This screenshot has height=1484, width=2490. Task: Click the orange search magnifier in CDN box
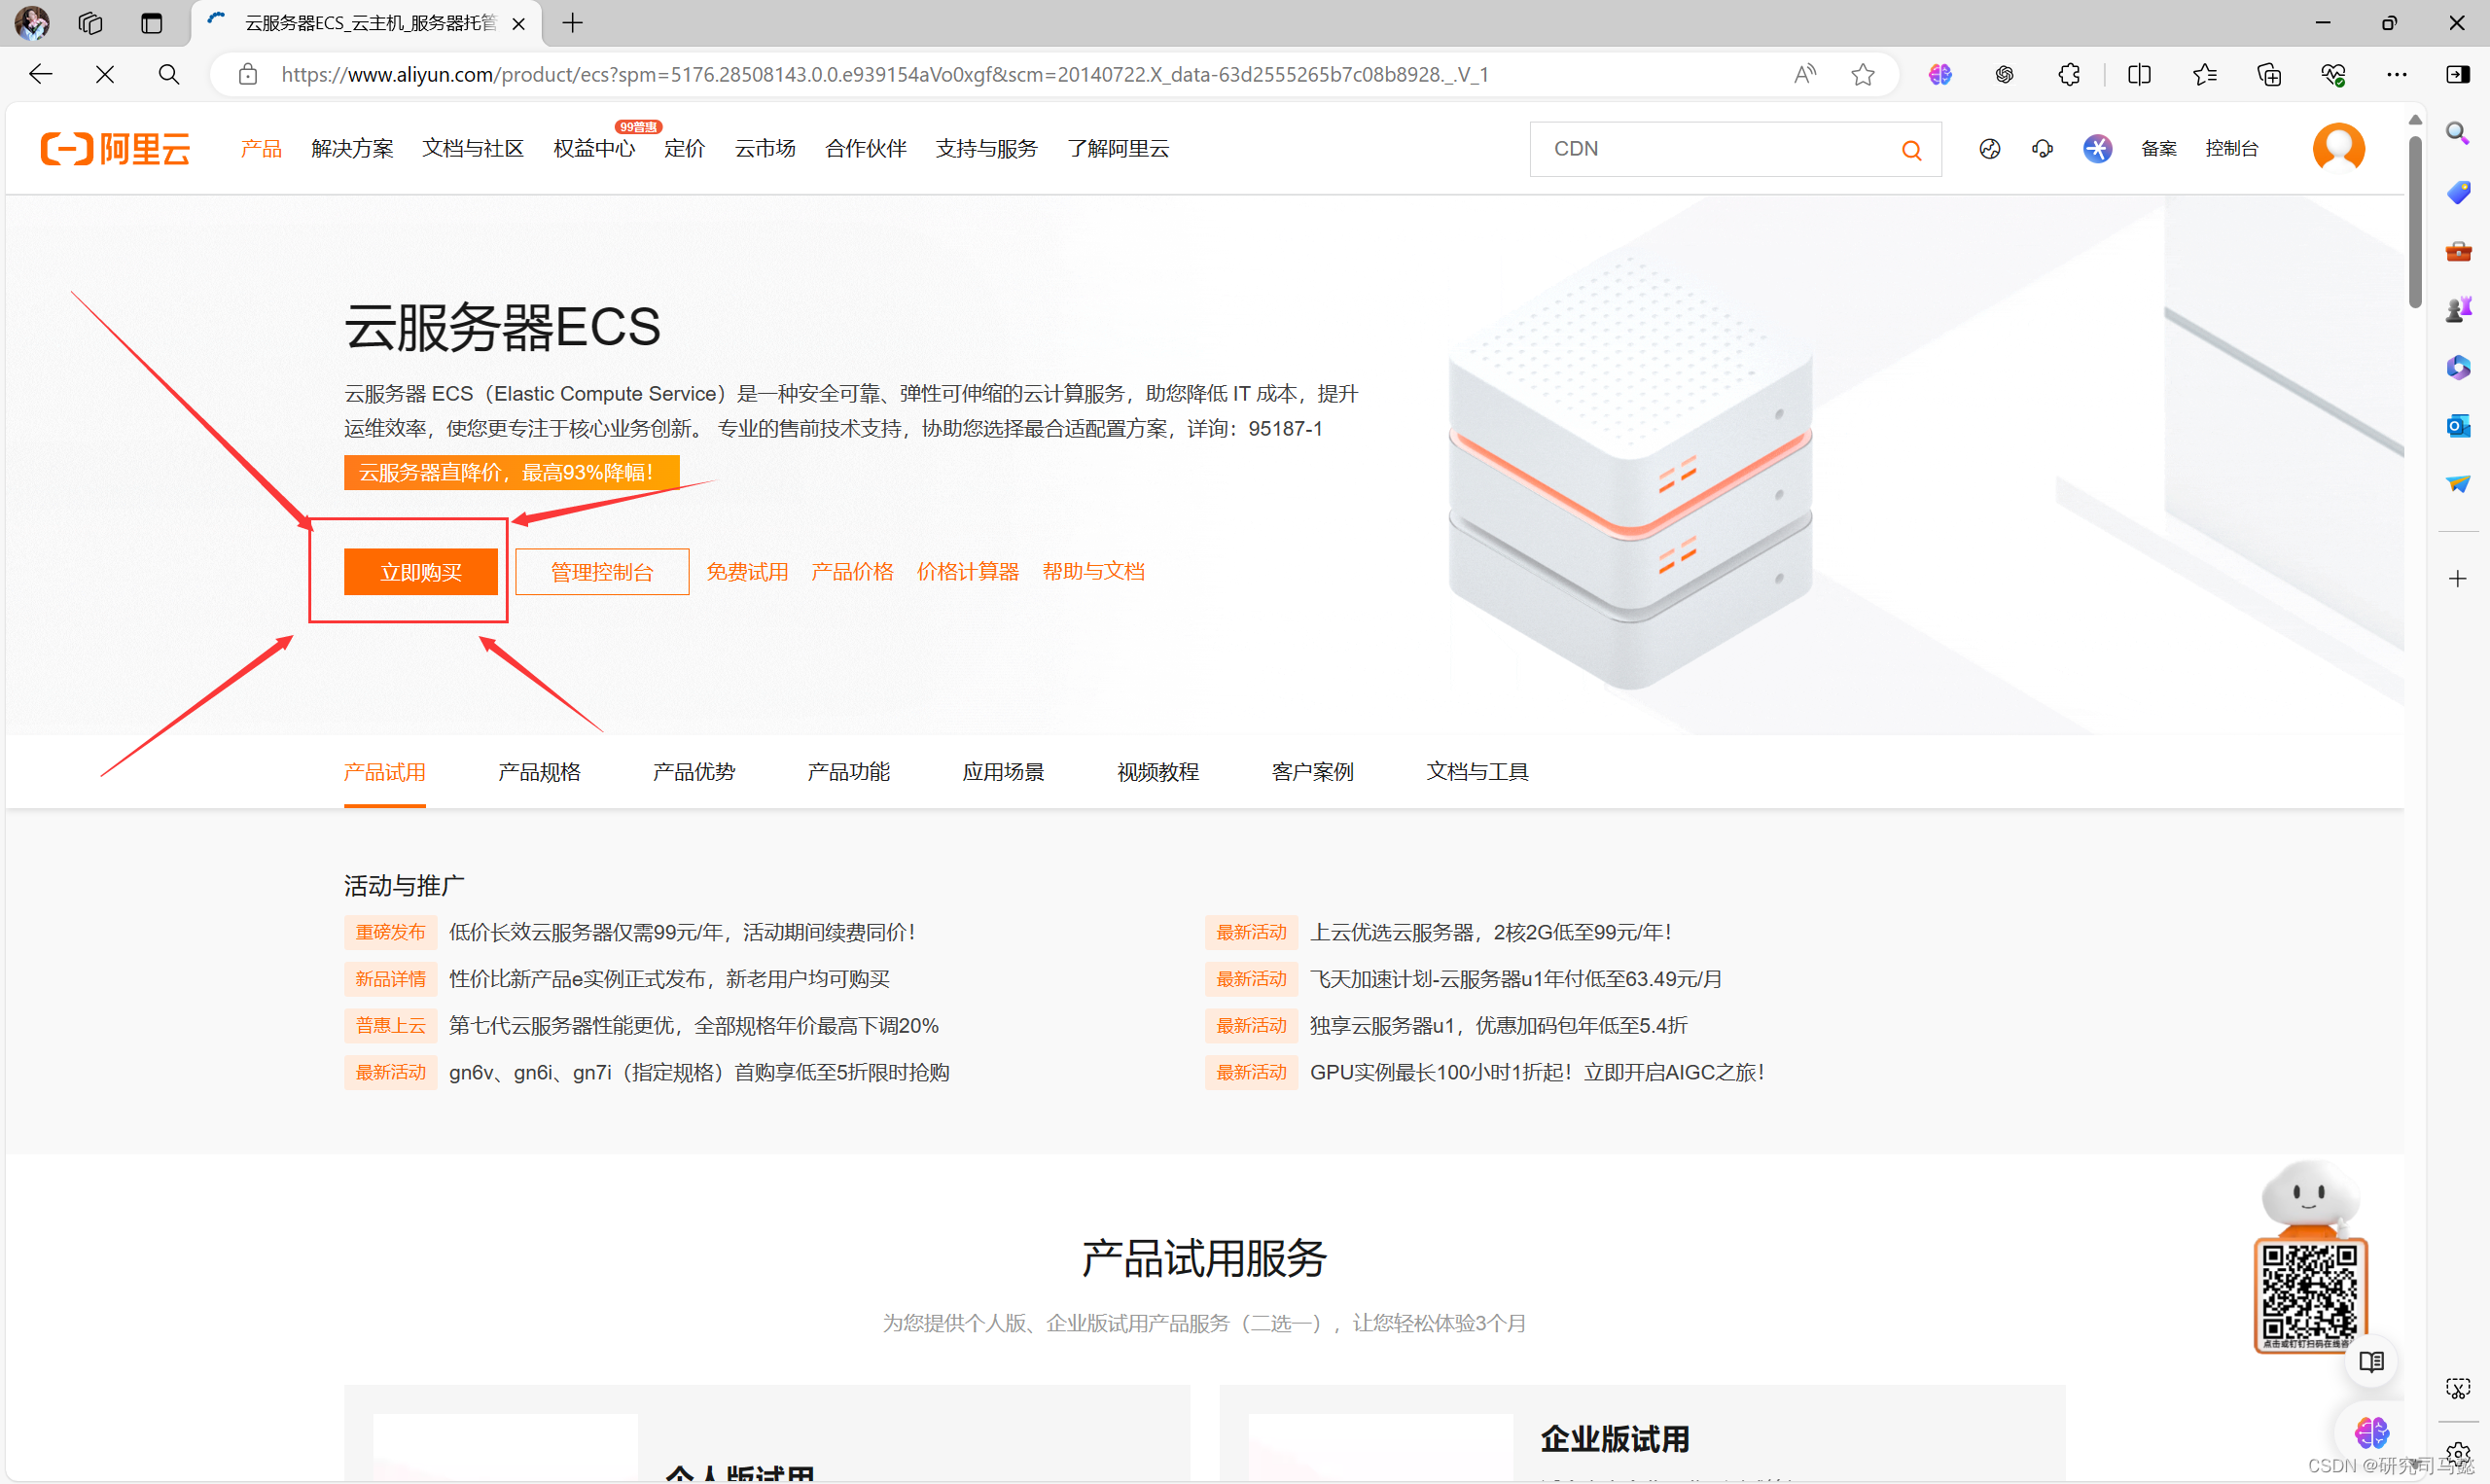[x=1911, y=150]
